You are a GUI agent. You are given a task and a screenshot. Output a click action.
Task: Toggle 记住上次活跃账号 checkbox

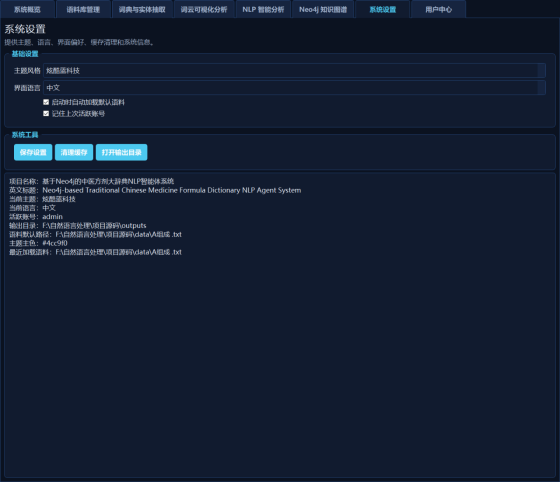point(74,114)
